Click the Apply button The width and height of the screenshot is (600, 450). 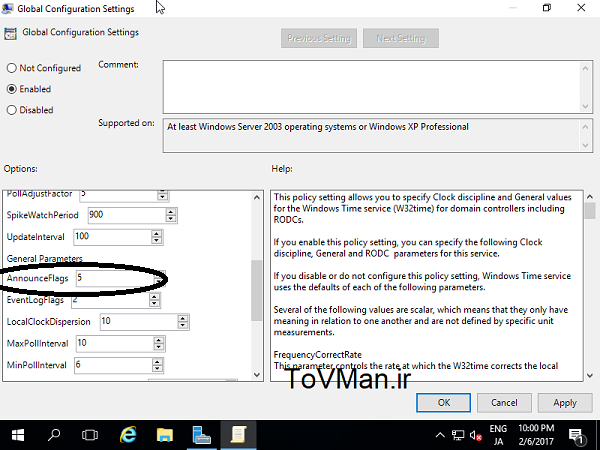565,403
